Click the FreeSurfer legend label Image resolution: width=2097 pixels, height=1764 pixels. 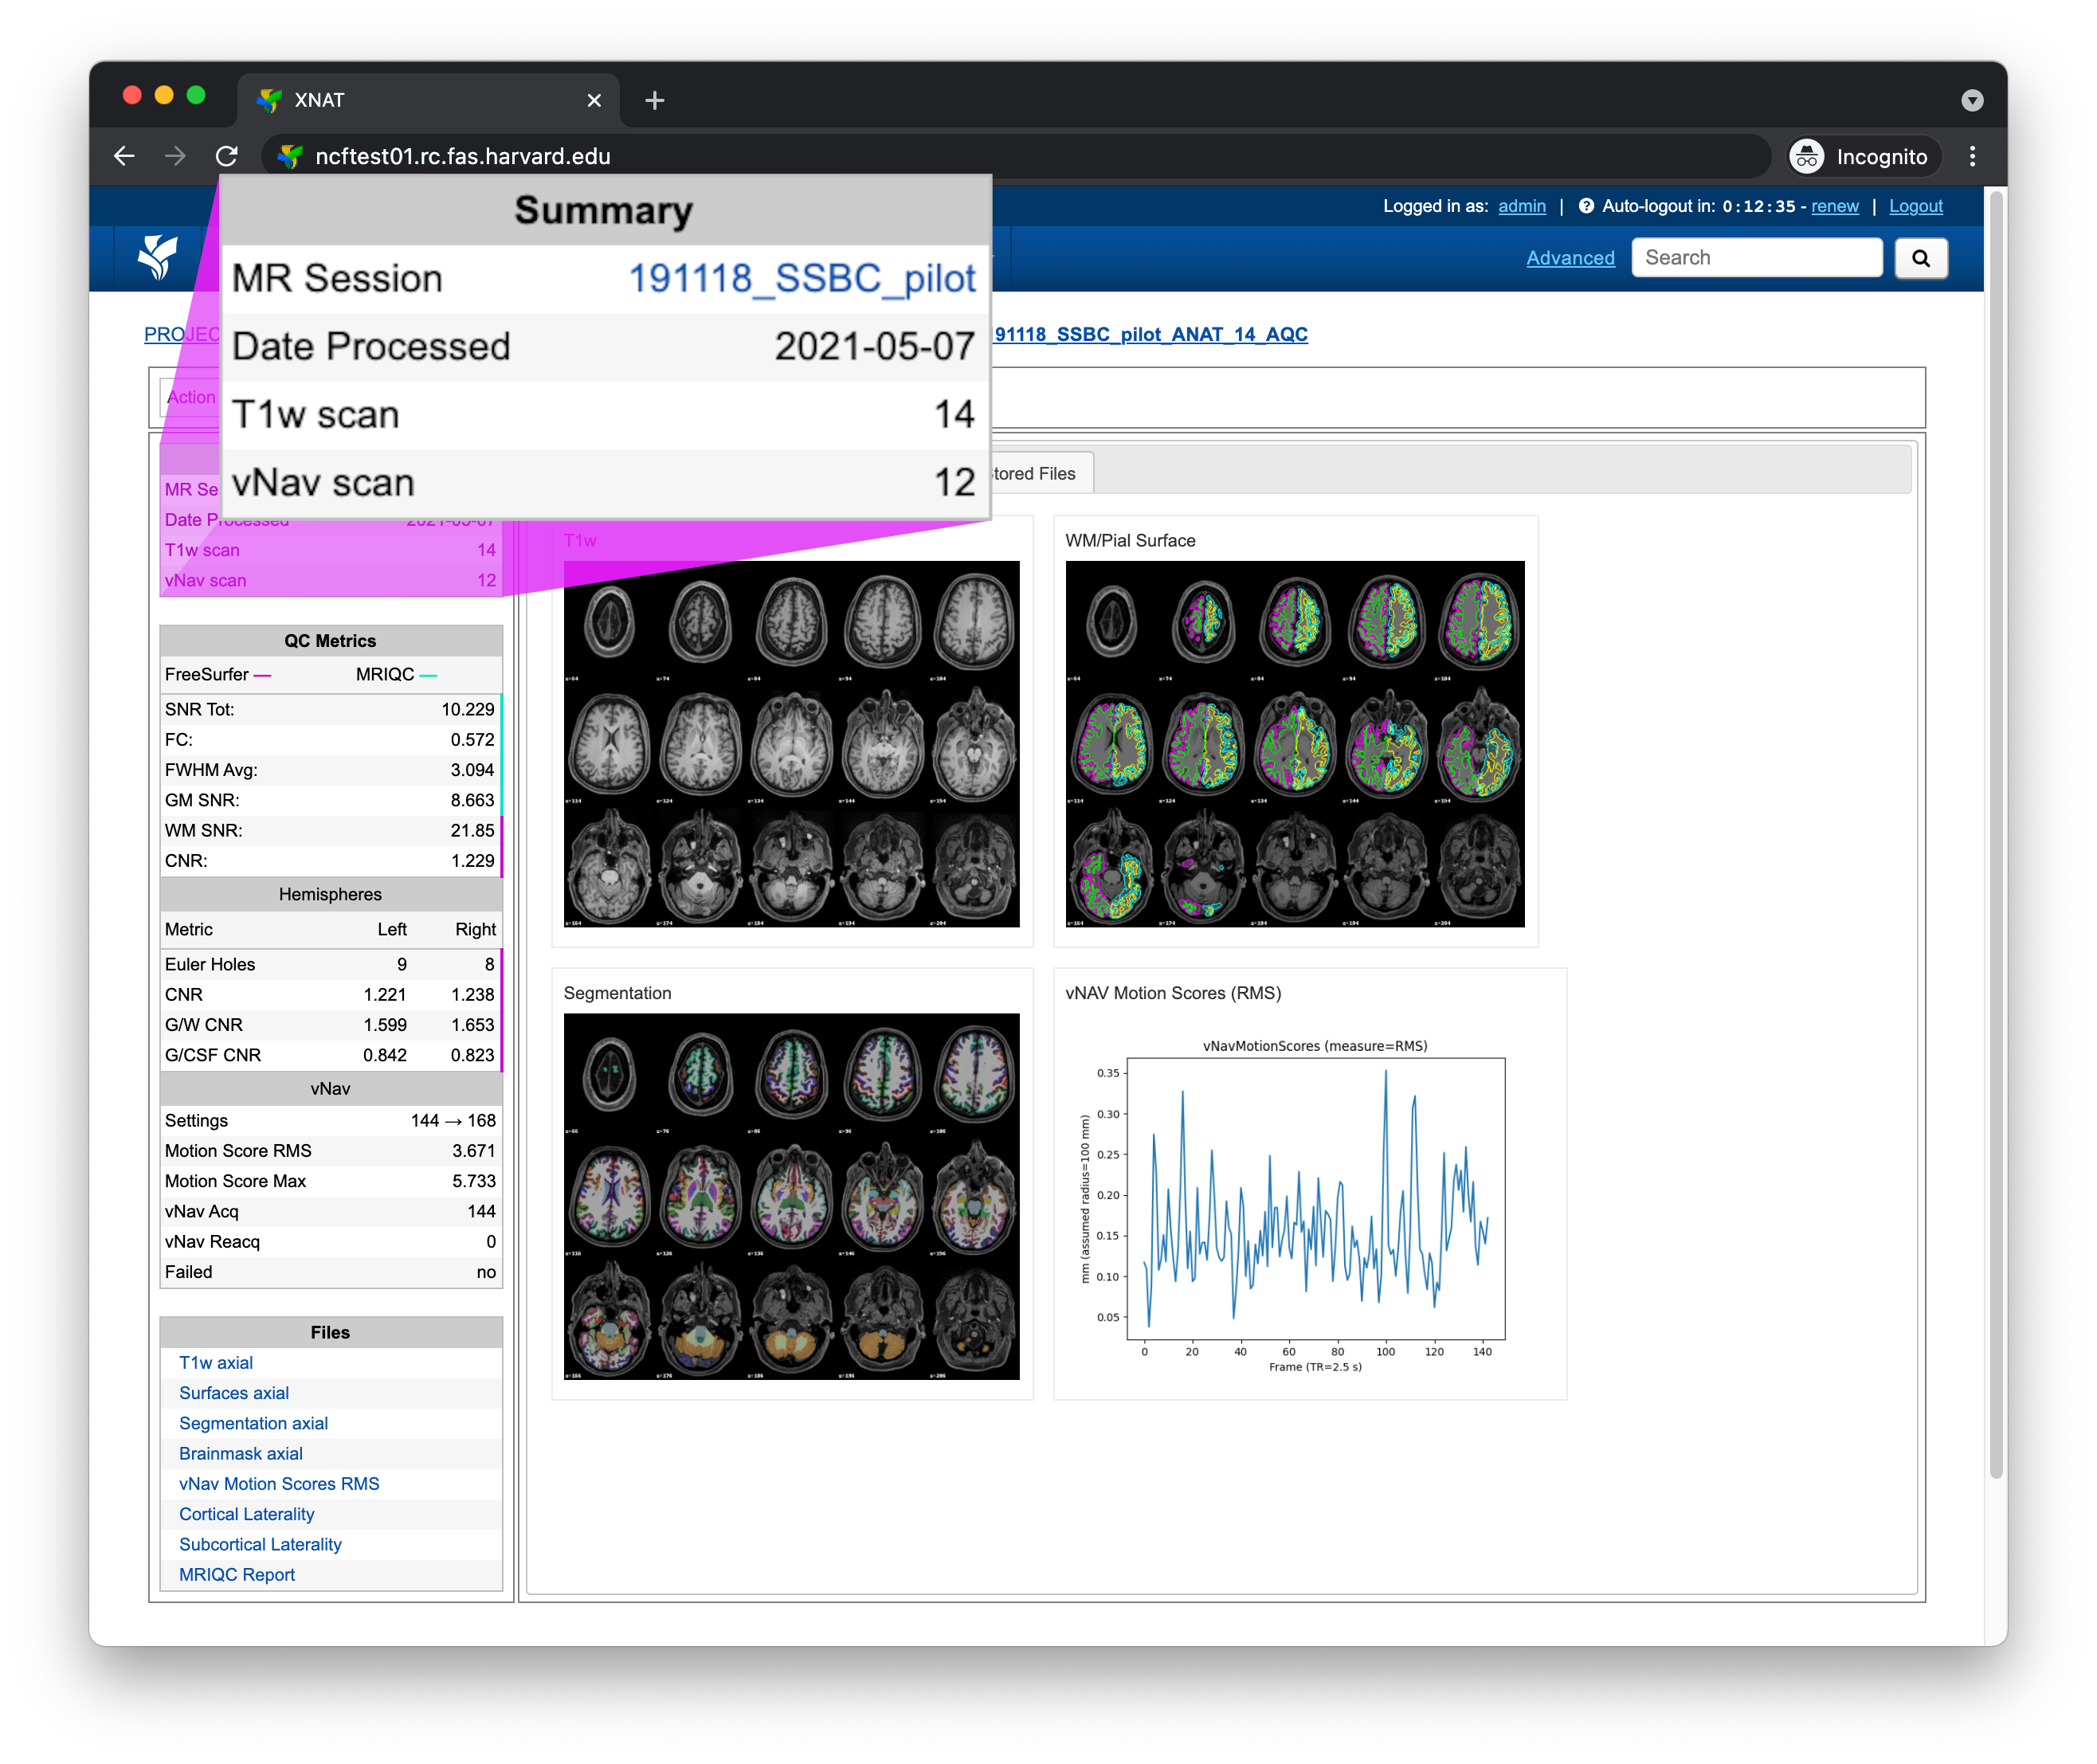coord(206,674)
